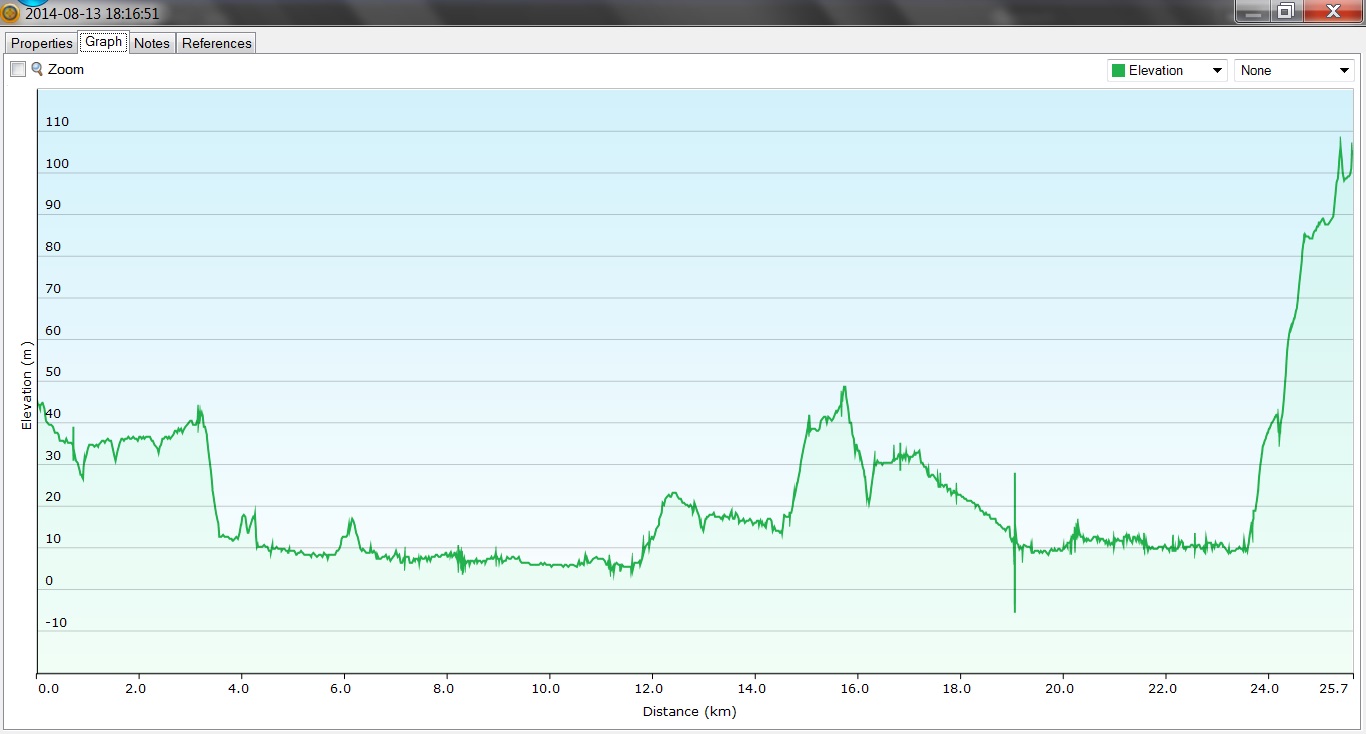Expand the None secondary series dropdown
Screen dimensions: 1366x734
tap(1294, 71)
